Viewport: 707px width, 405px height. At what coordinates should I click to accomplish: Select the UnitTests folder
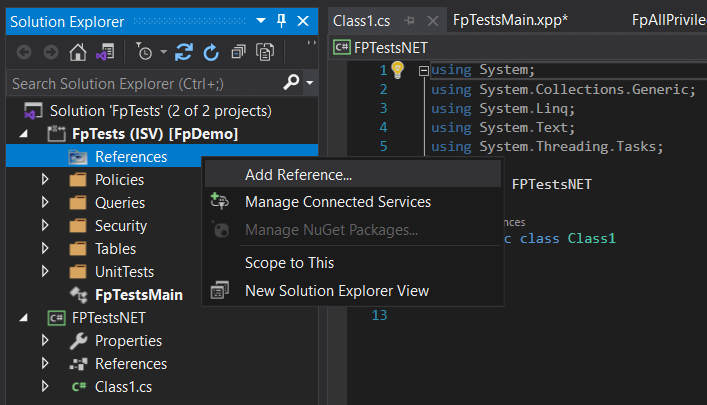124,272
